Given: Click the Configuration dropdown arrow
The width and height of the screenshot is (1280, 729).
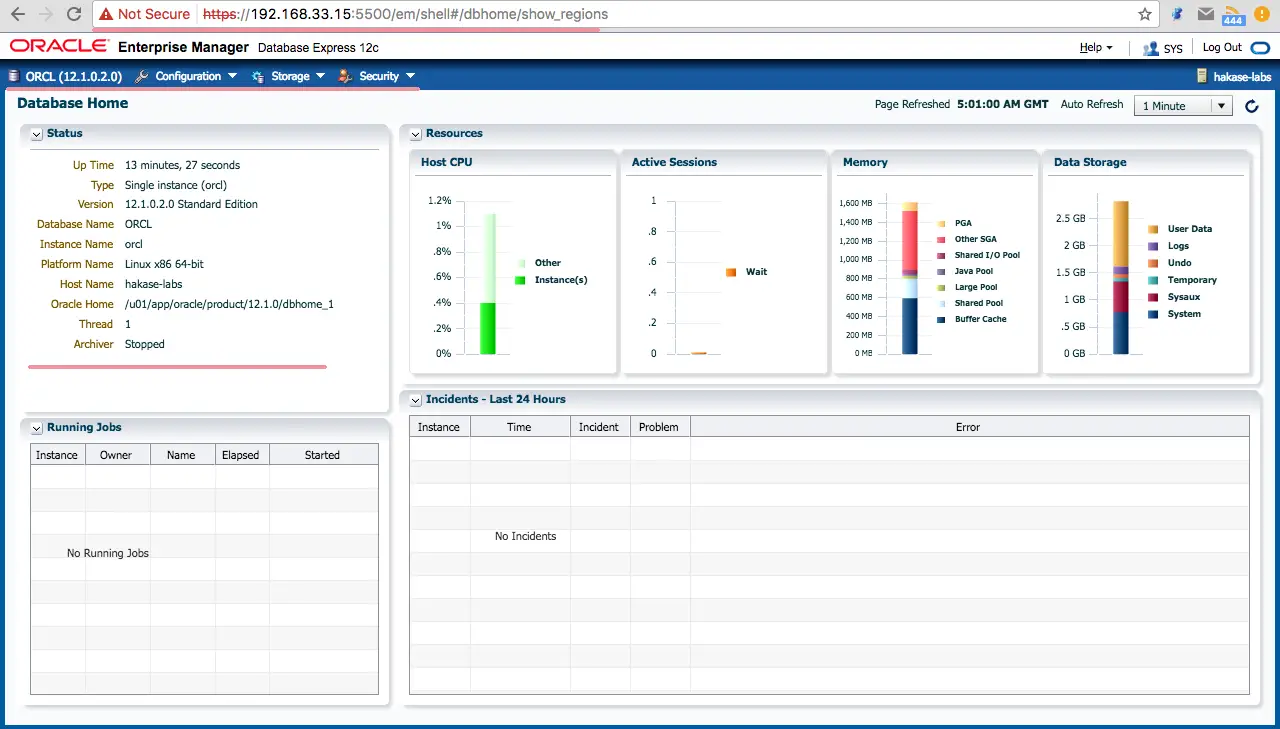Looking at the screenshot, I should point(232,76).
